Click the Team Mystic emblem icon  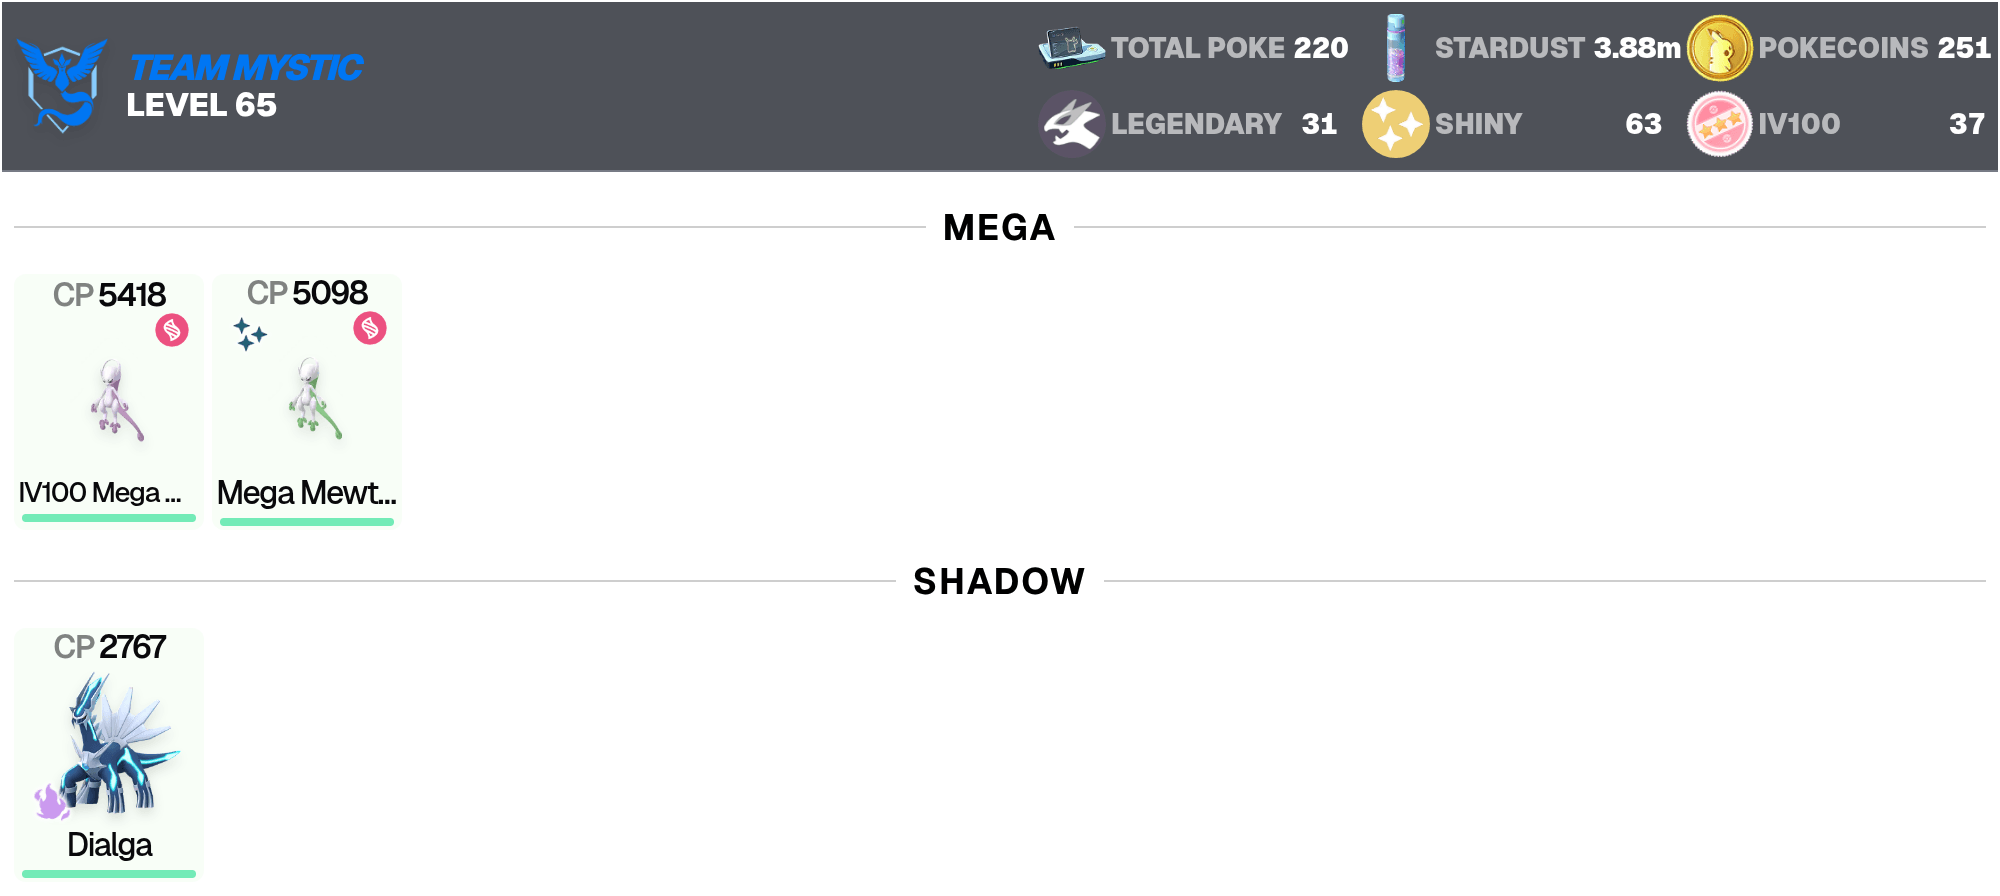click(x=63, y=85)
